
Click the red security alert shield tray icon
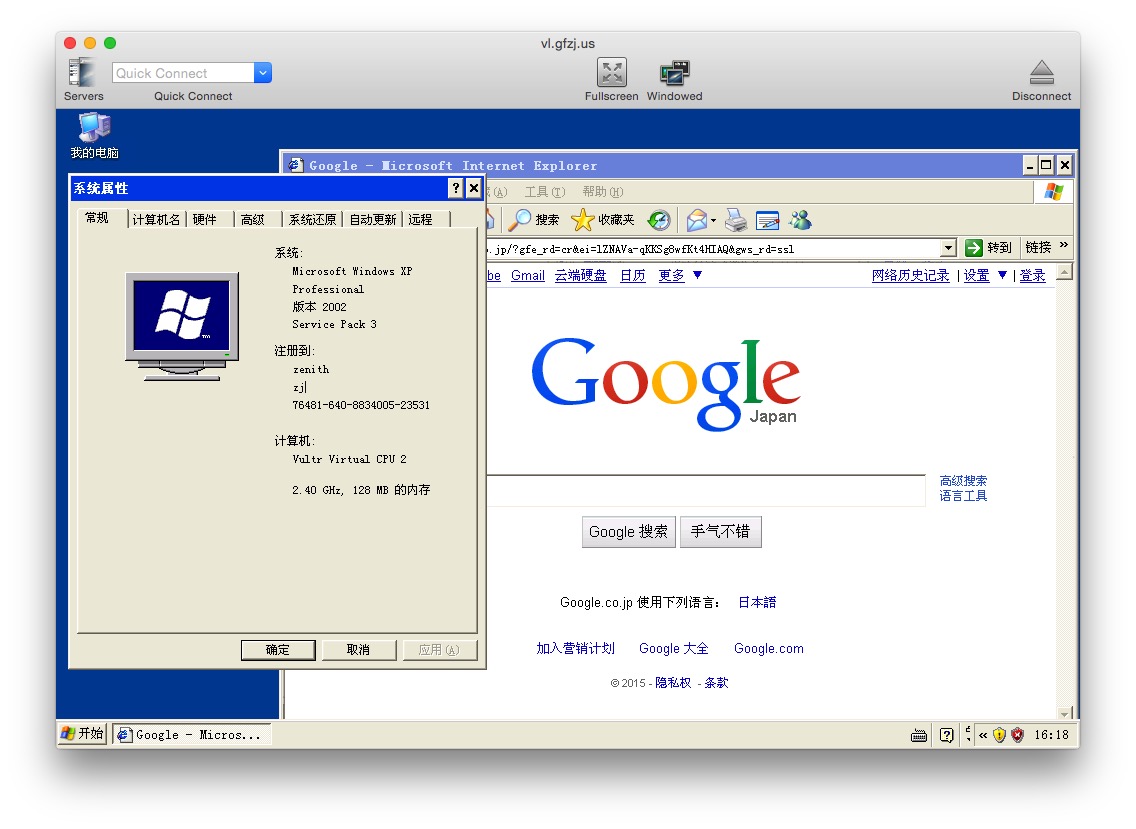click(x=1018, y=735)
